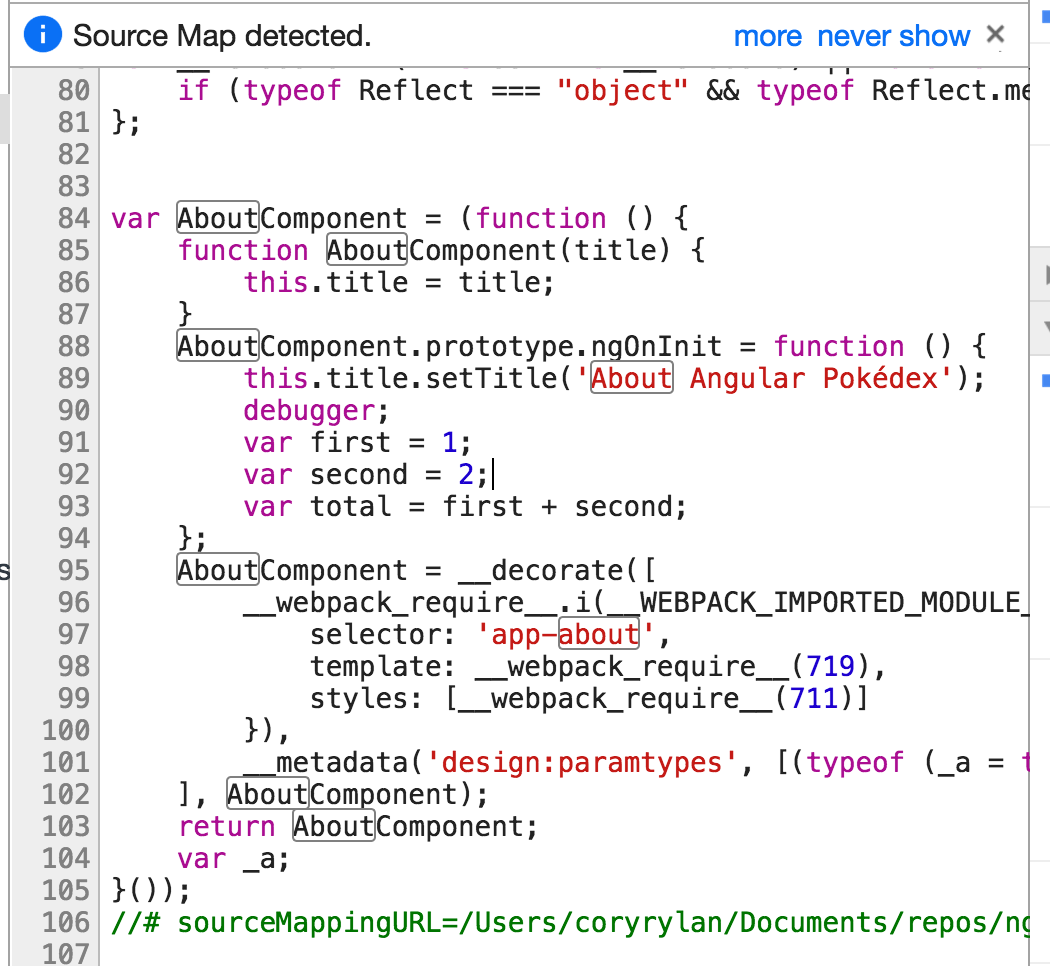The height and width of the screenshot is (966, 1050).
Task: Click the 'this.title = title;' line
Action: click(x=399, y=283)
